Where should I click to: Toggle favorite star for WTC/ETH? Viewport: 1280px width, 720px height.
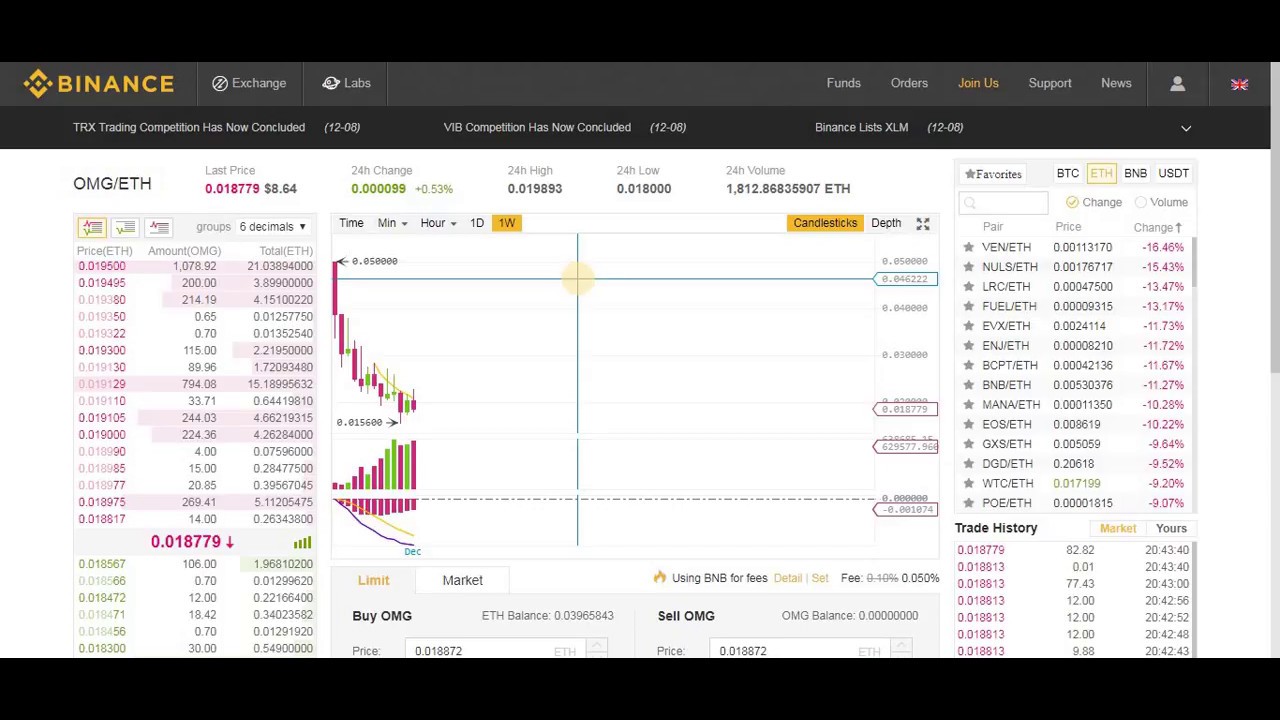968,483
